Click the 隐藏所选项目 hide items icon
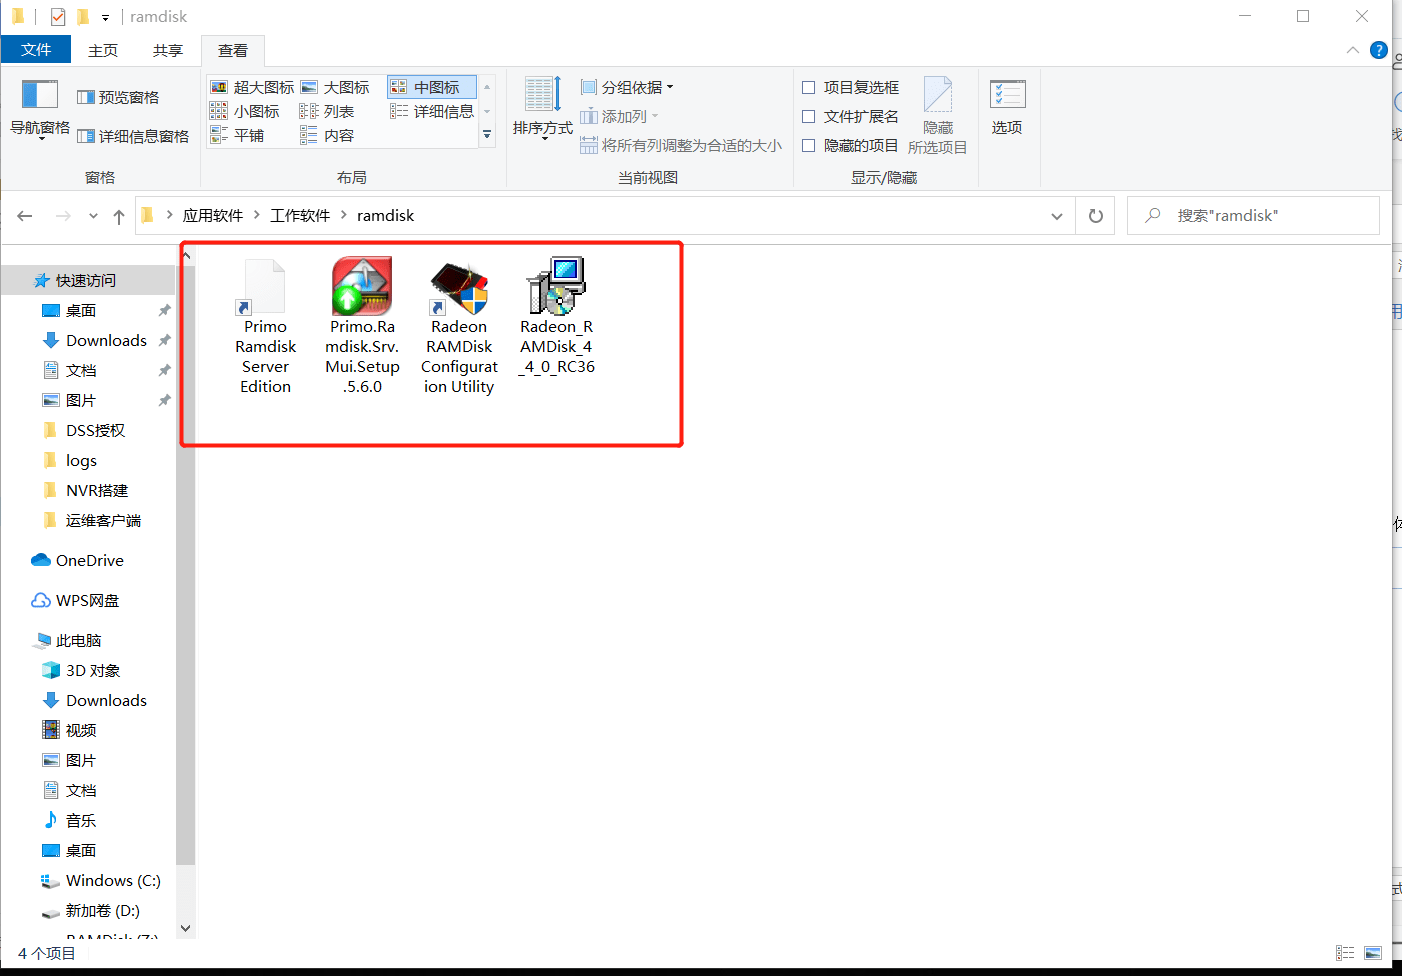Image resolution: width=1402 pixels, height=976 pixels. tap(938, 110)
